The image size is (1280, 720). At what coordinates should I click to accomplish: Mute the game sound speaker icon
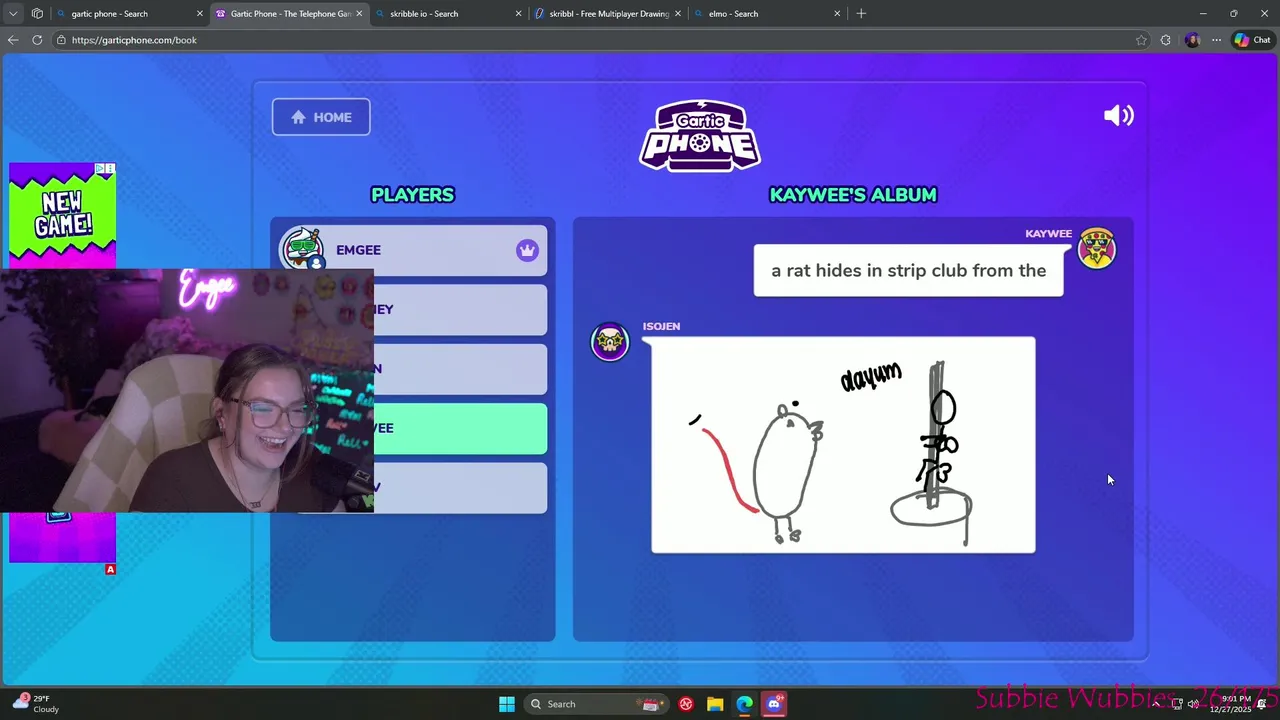[1118, 115]
